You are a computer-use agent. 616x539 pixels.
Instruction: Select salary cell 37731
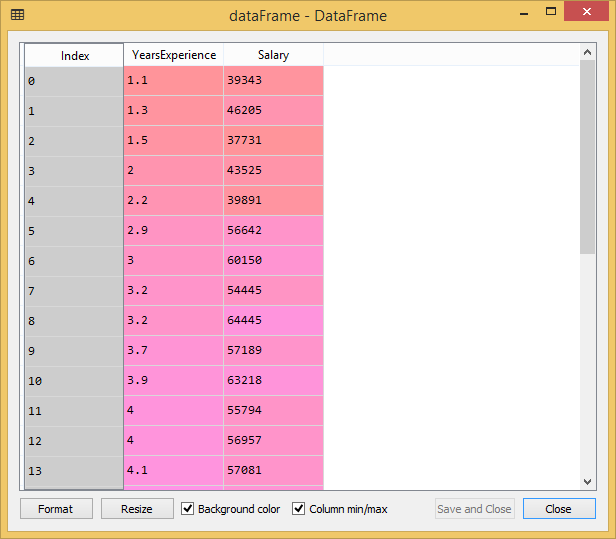click(273, 141)
